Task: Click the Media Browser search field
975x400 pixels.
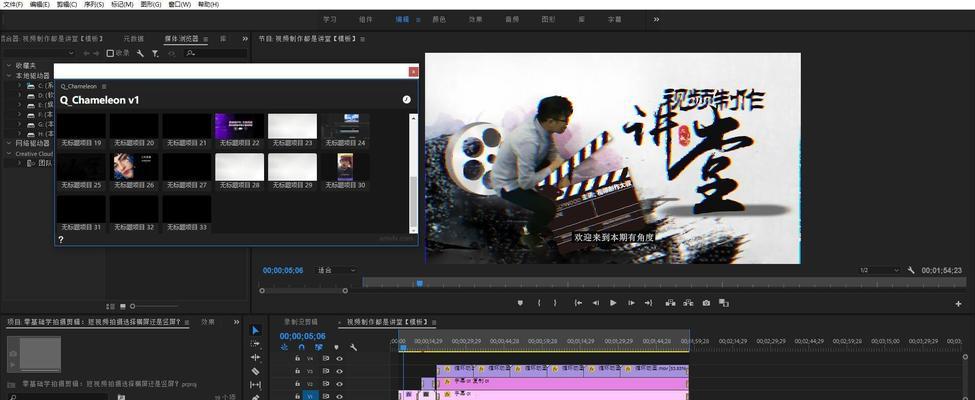Action: (x=216, y=53)
